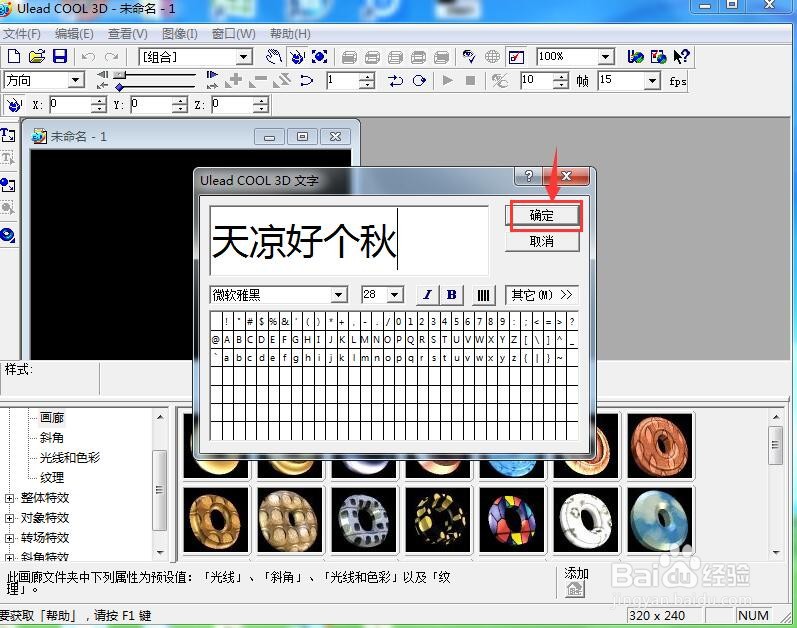
Task: Open the 编辑(E) menu
Action: click(74, 34)
